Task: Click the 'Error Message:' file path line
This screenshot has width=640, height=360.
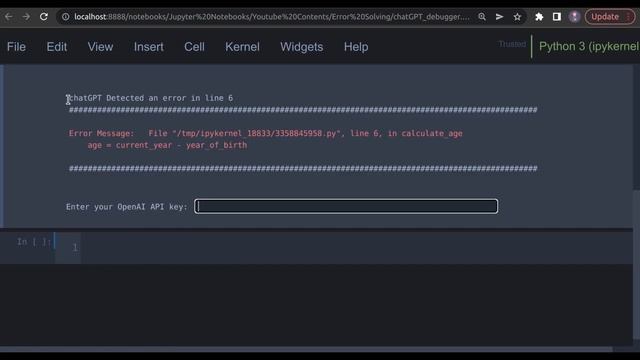Action: pos(266,133)
